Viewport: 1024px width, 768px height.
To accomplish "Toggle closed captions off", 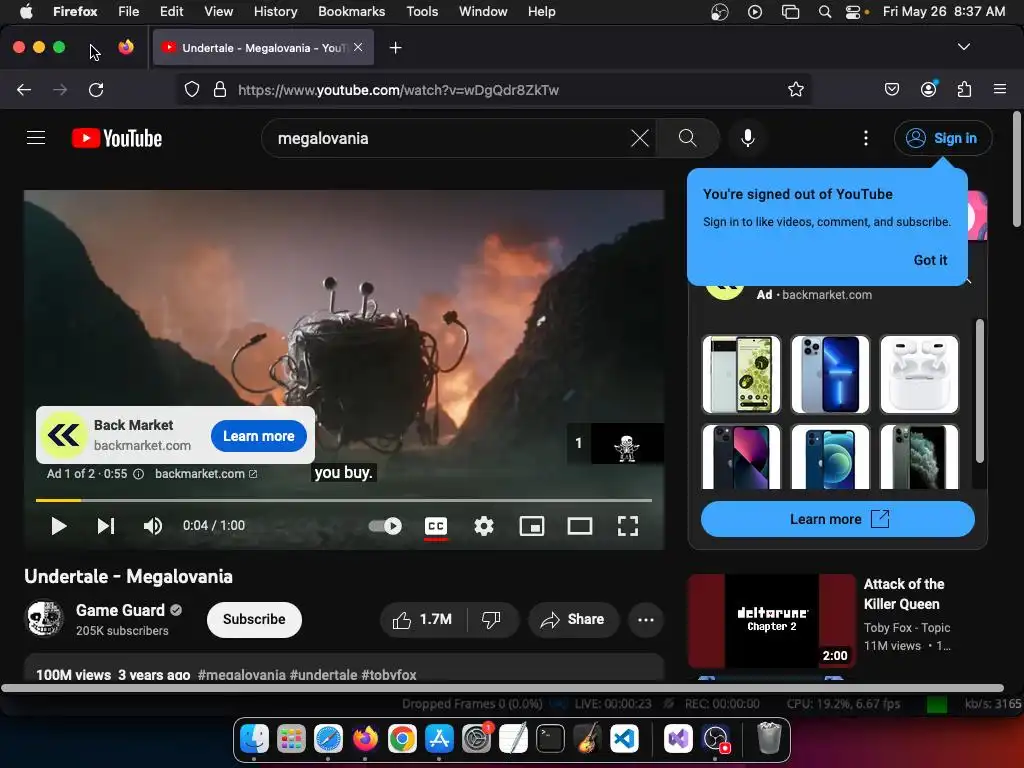I will point(436,526).
